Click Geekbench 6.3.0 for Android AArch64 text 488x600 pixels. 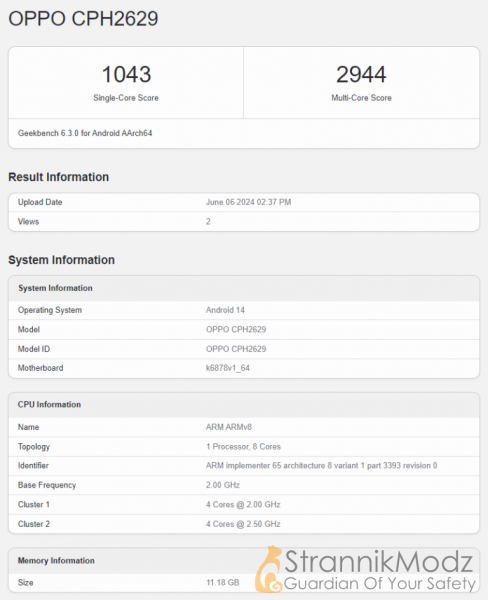85,133
